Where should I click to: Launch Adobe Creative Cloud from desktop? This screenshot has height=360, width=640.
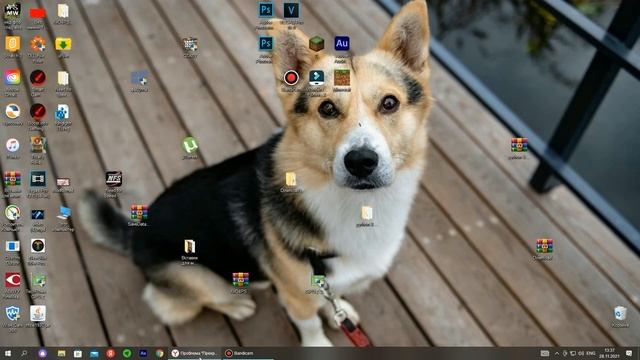click(13, 77)
